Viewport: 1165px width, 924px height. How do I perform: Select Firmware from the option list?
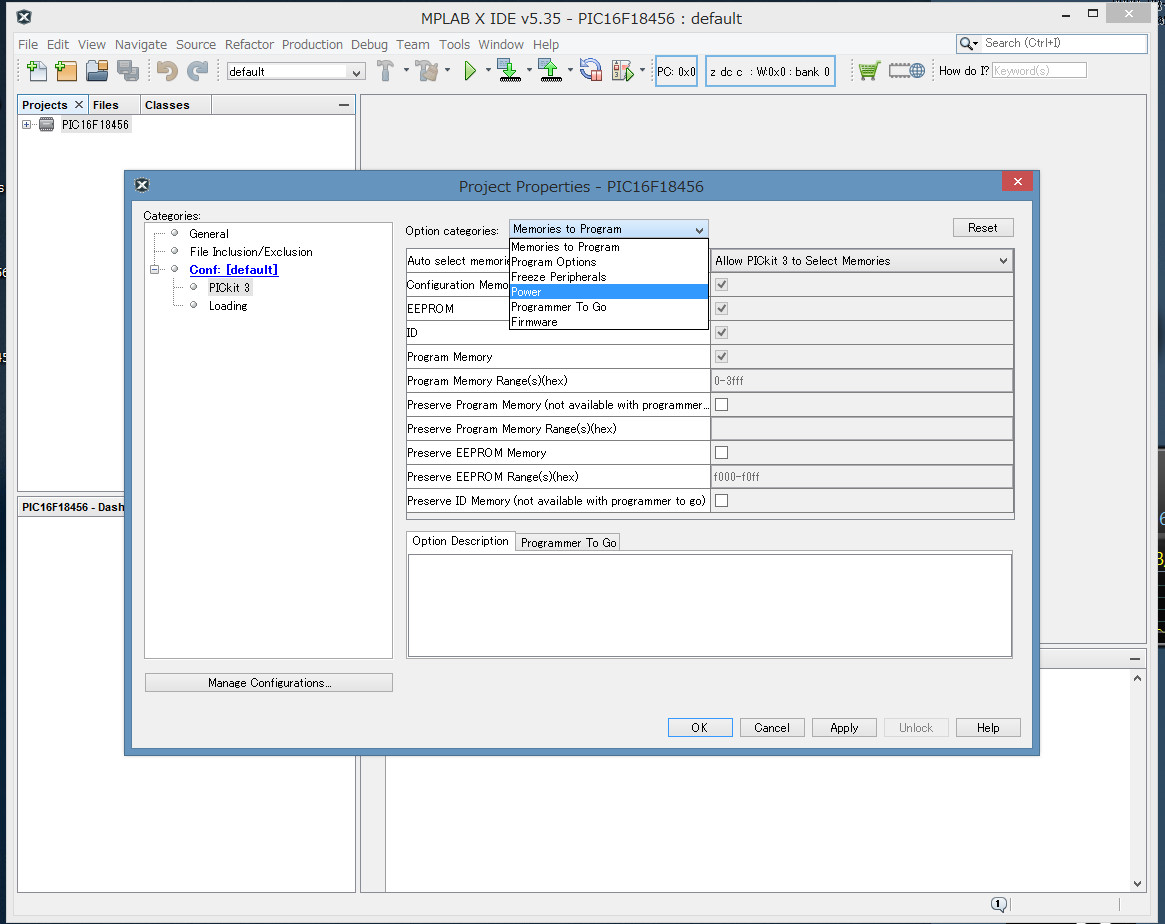coord(609,322)
